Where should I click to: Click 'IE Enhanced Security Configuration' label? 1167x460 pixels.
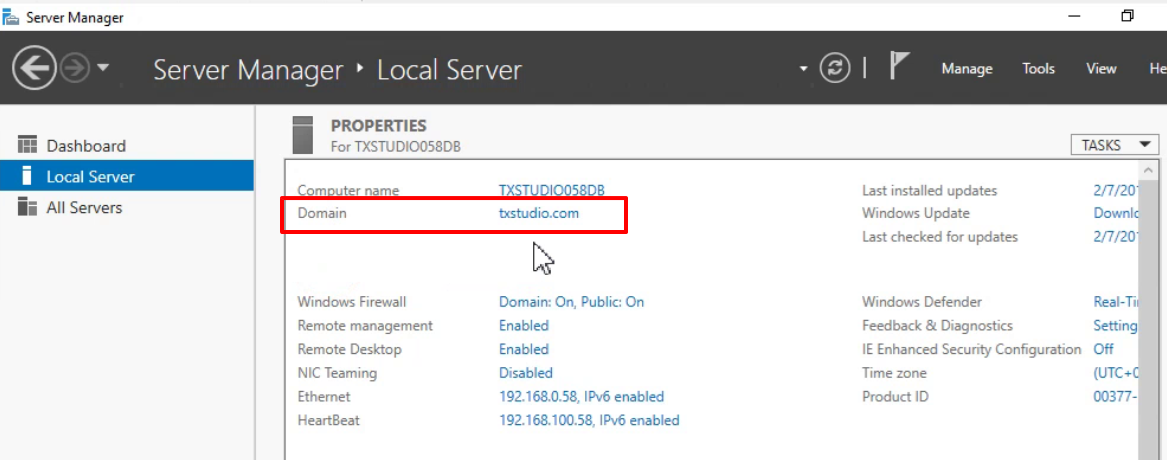[x=971, y=349]
